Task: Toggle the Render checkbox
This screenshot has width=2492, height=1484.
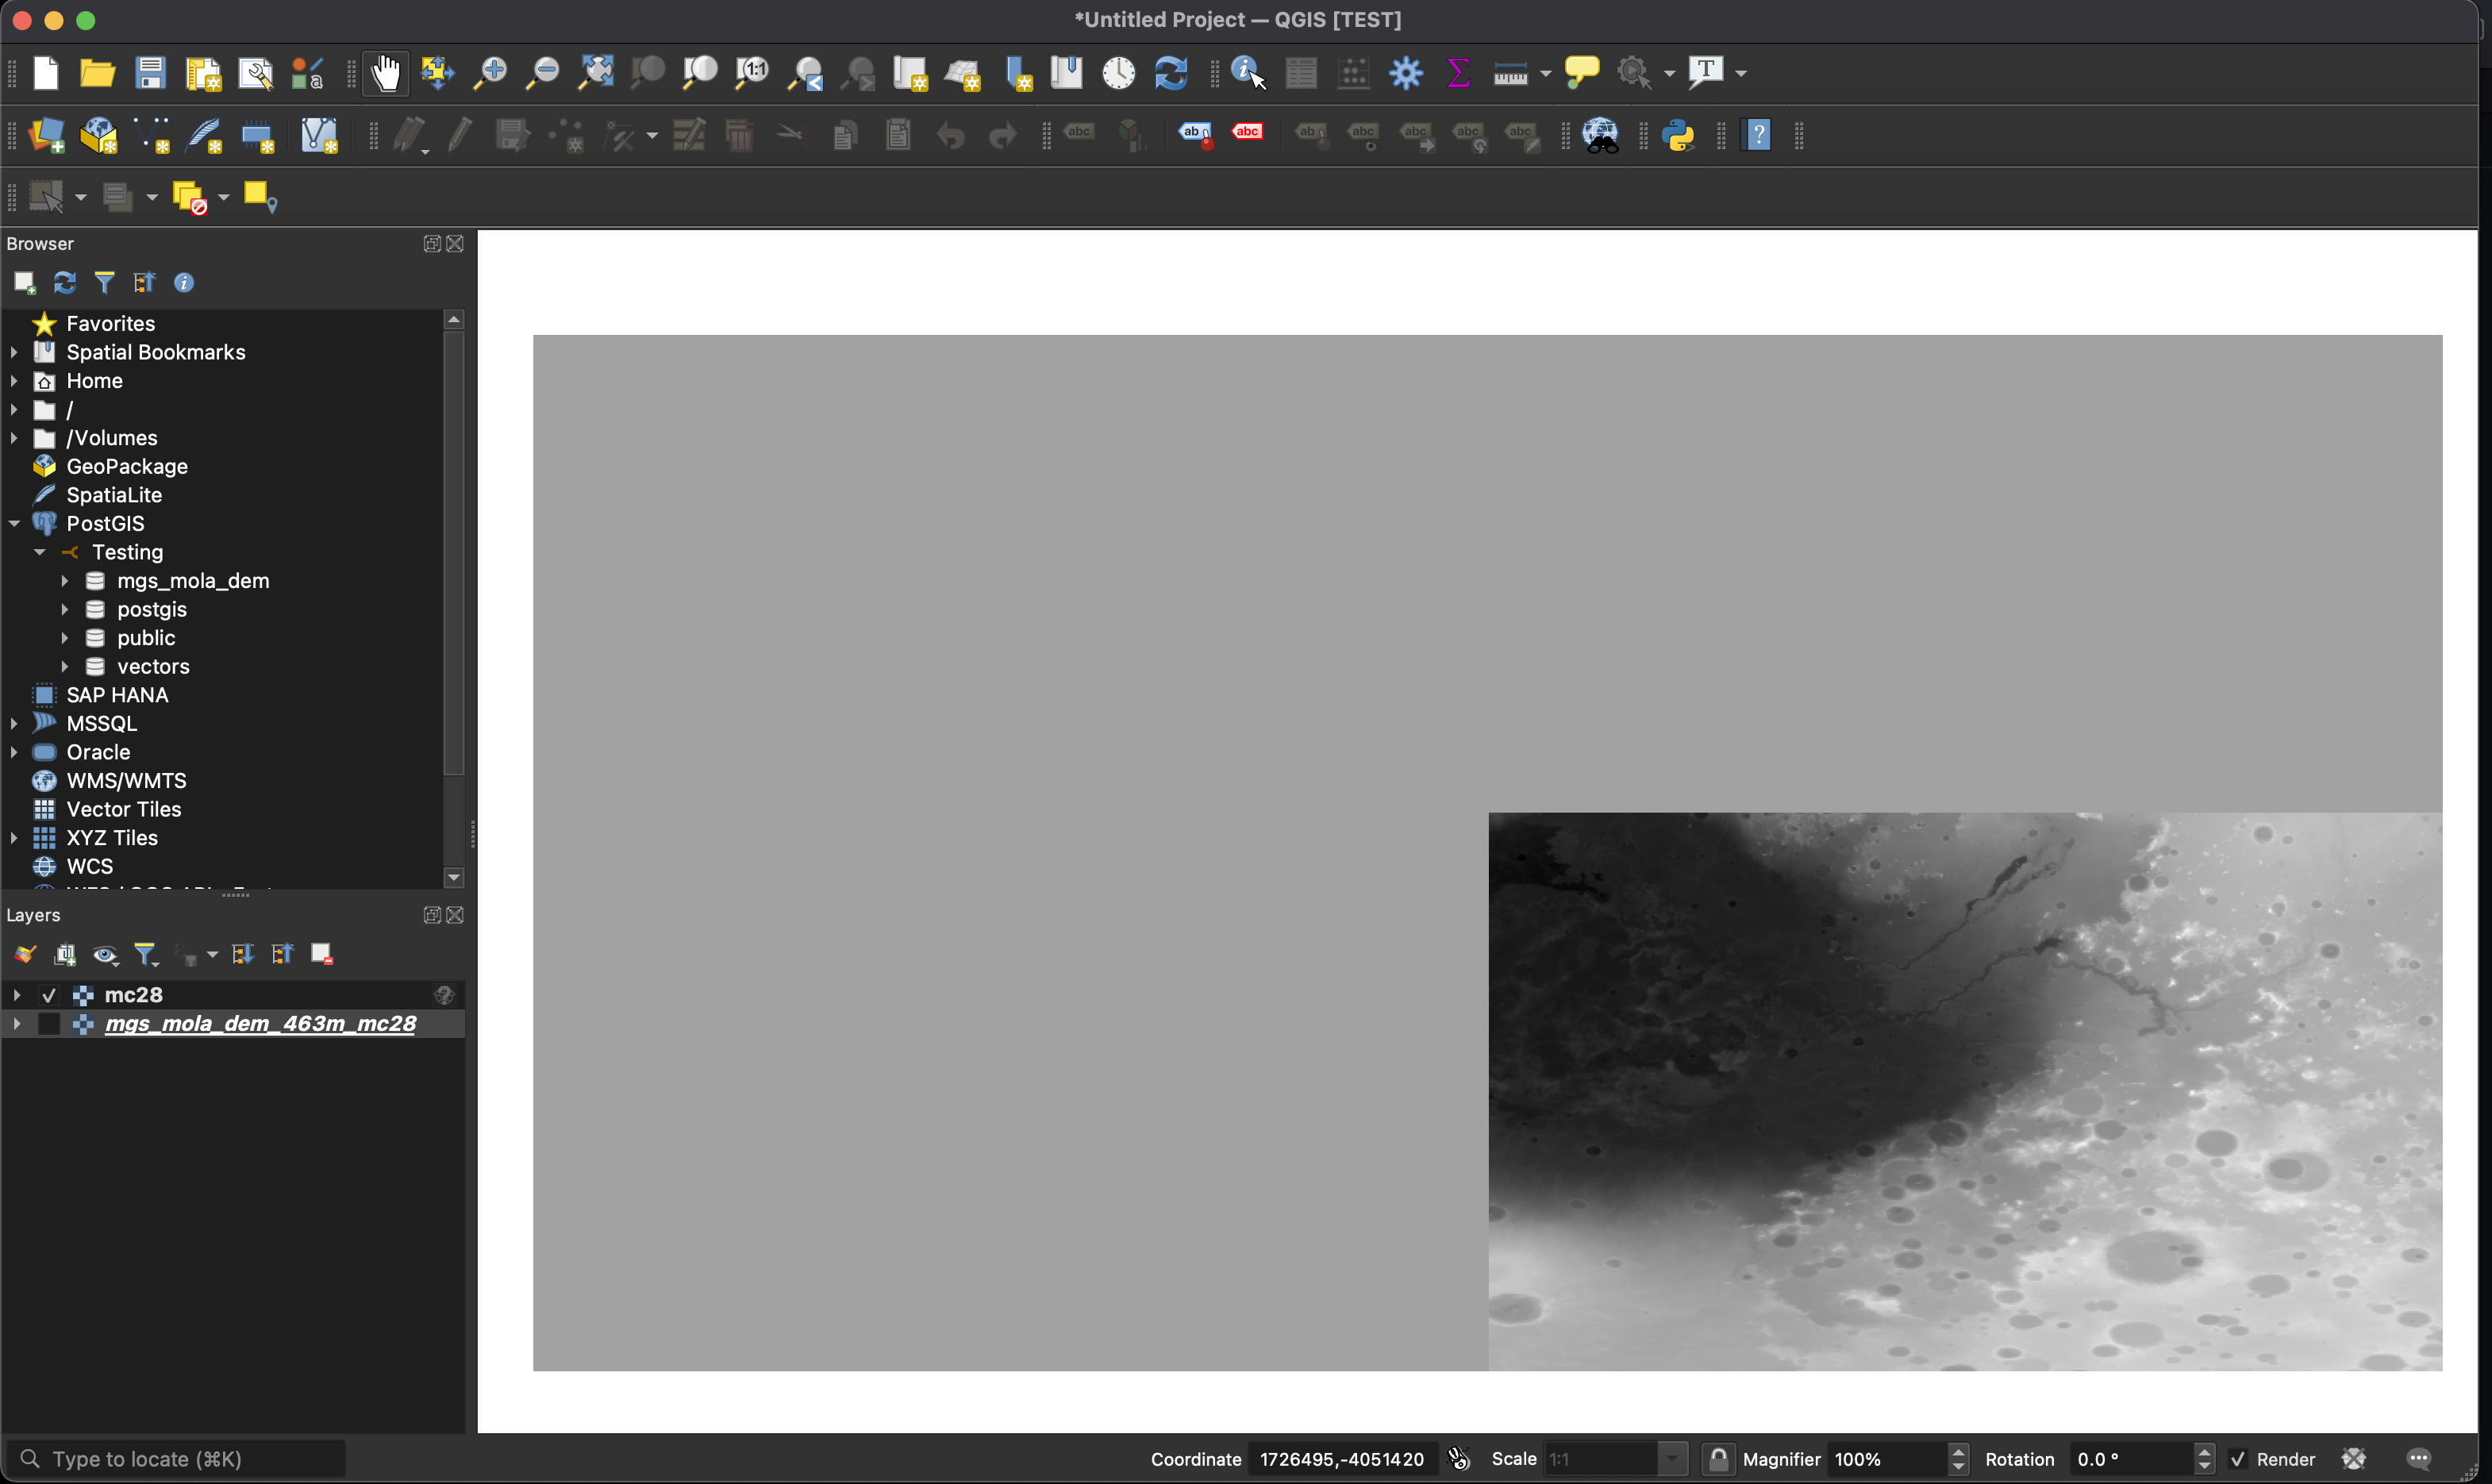Action: tap(2239, 1459)
